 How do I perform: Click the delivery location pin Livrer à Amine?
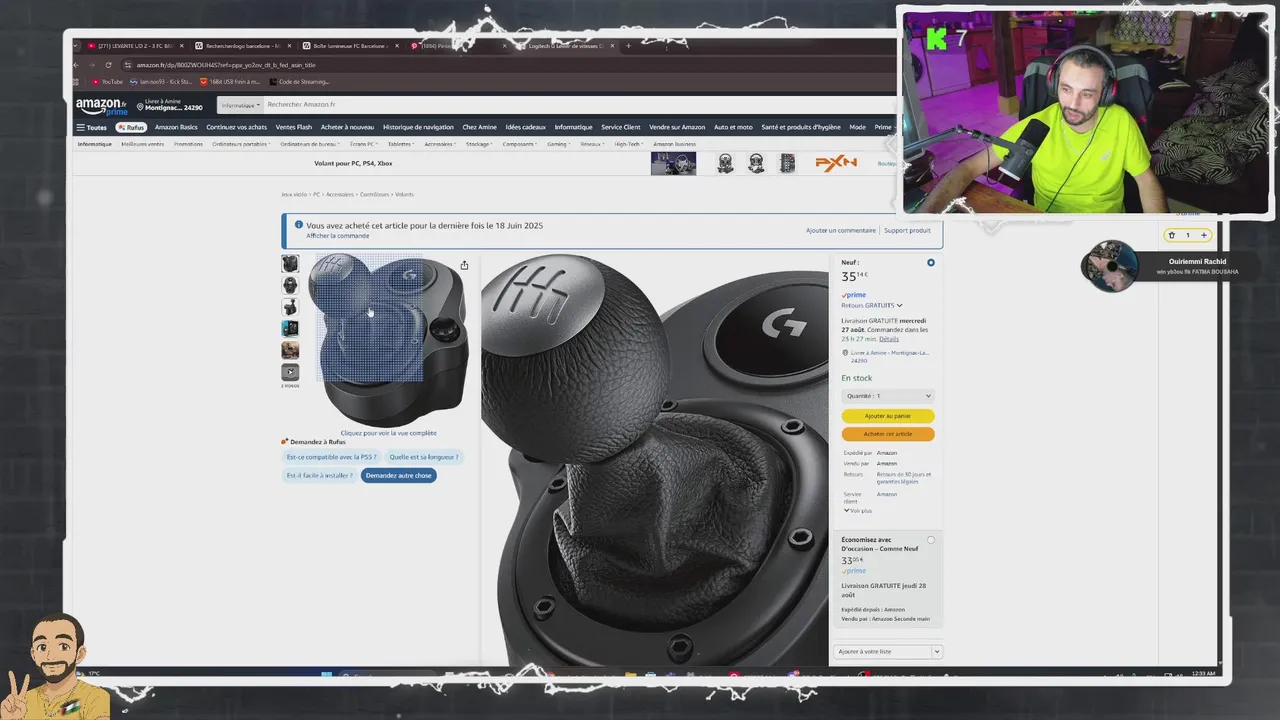pyautogui.click(x=169, y=105)
